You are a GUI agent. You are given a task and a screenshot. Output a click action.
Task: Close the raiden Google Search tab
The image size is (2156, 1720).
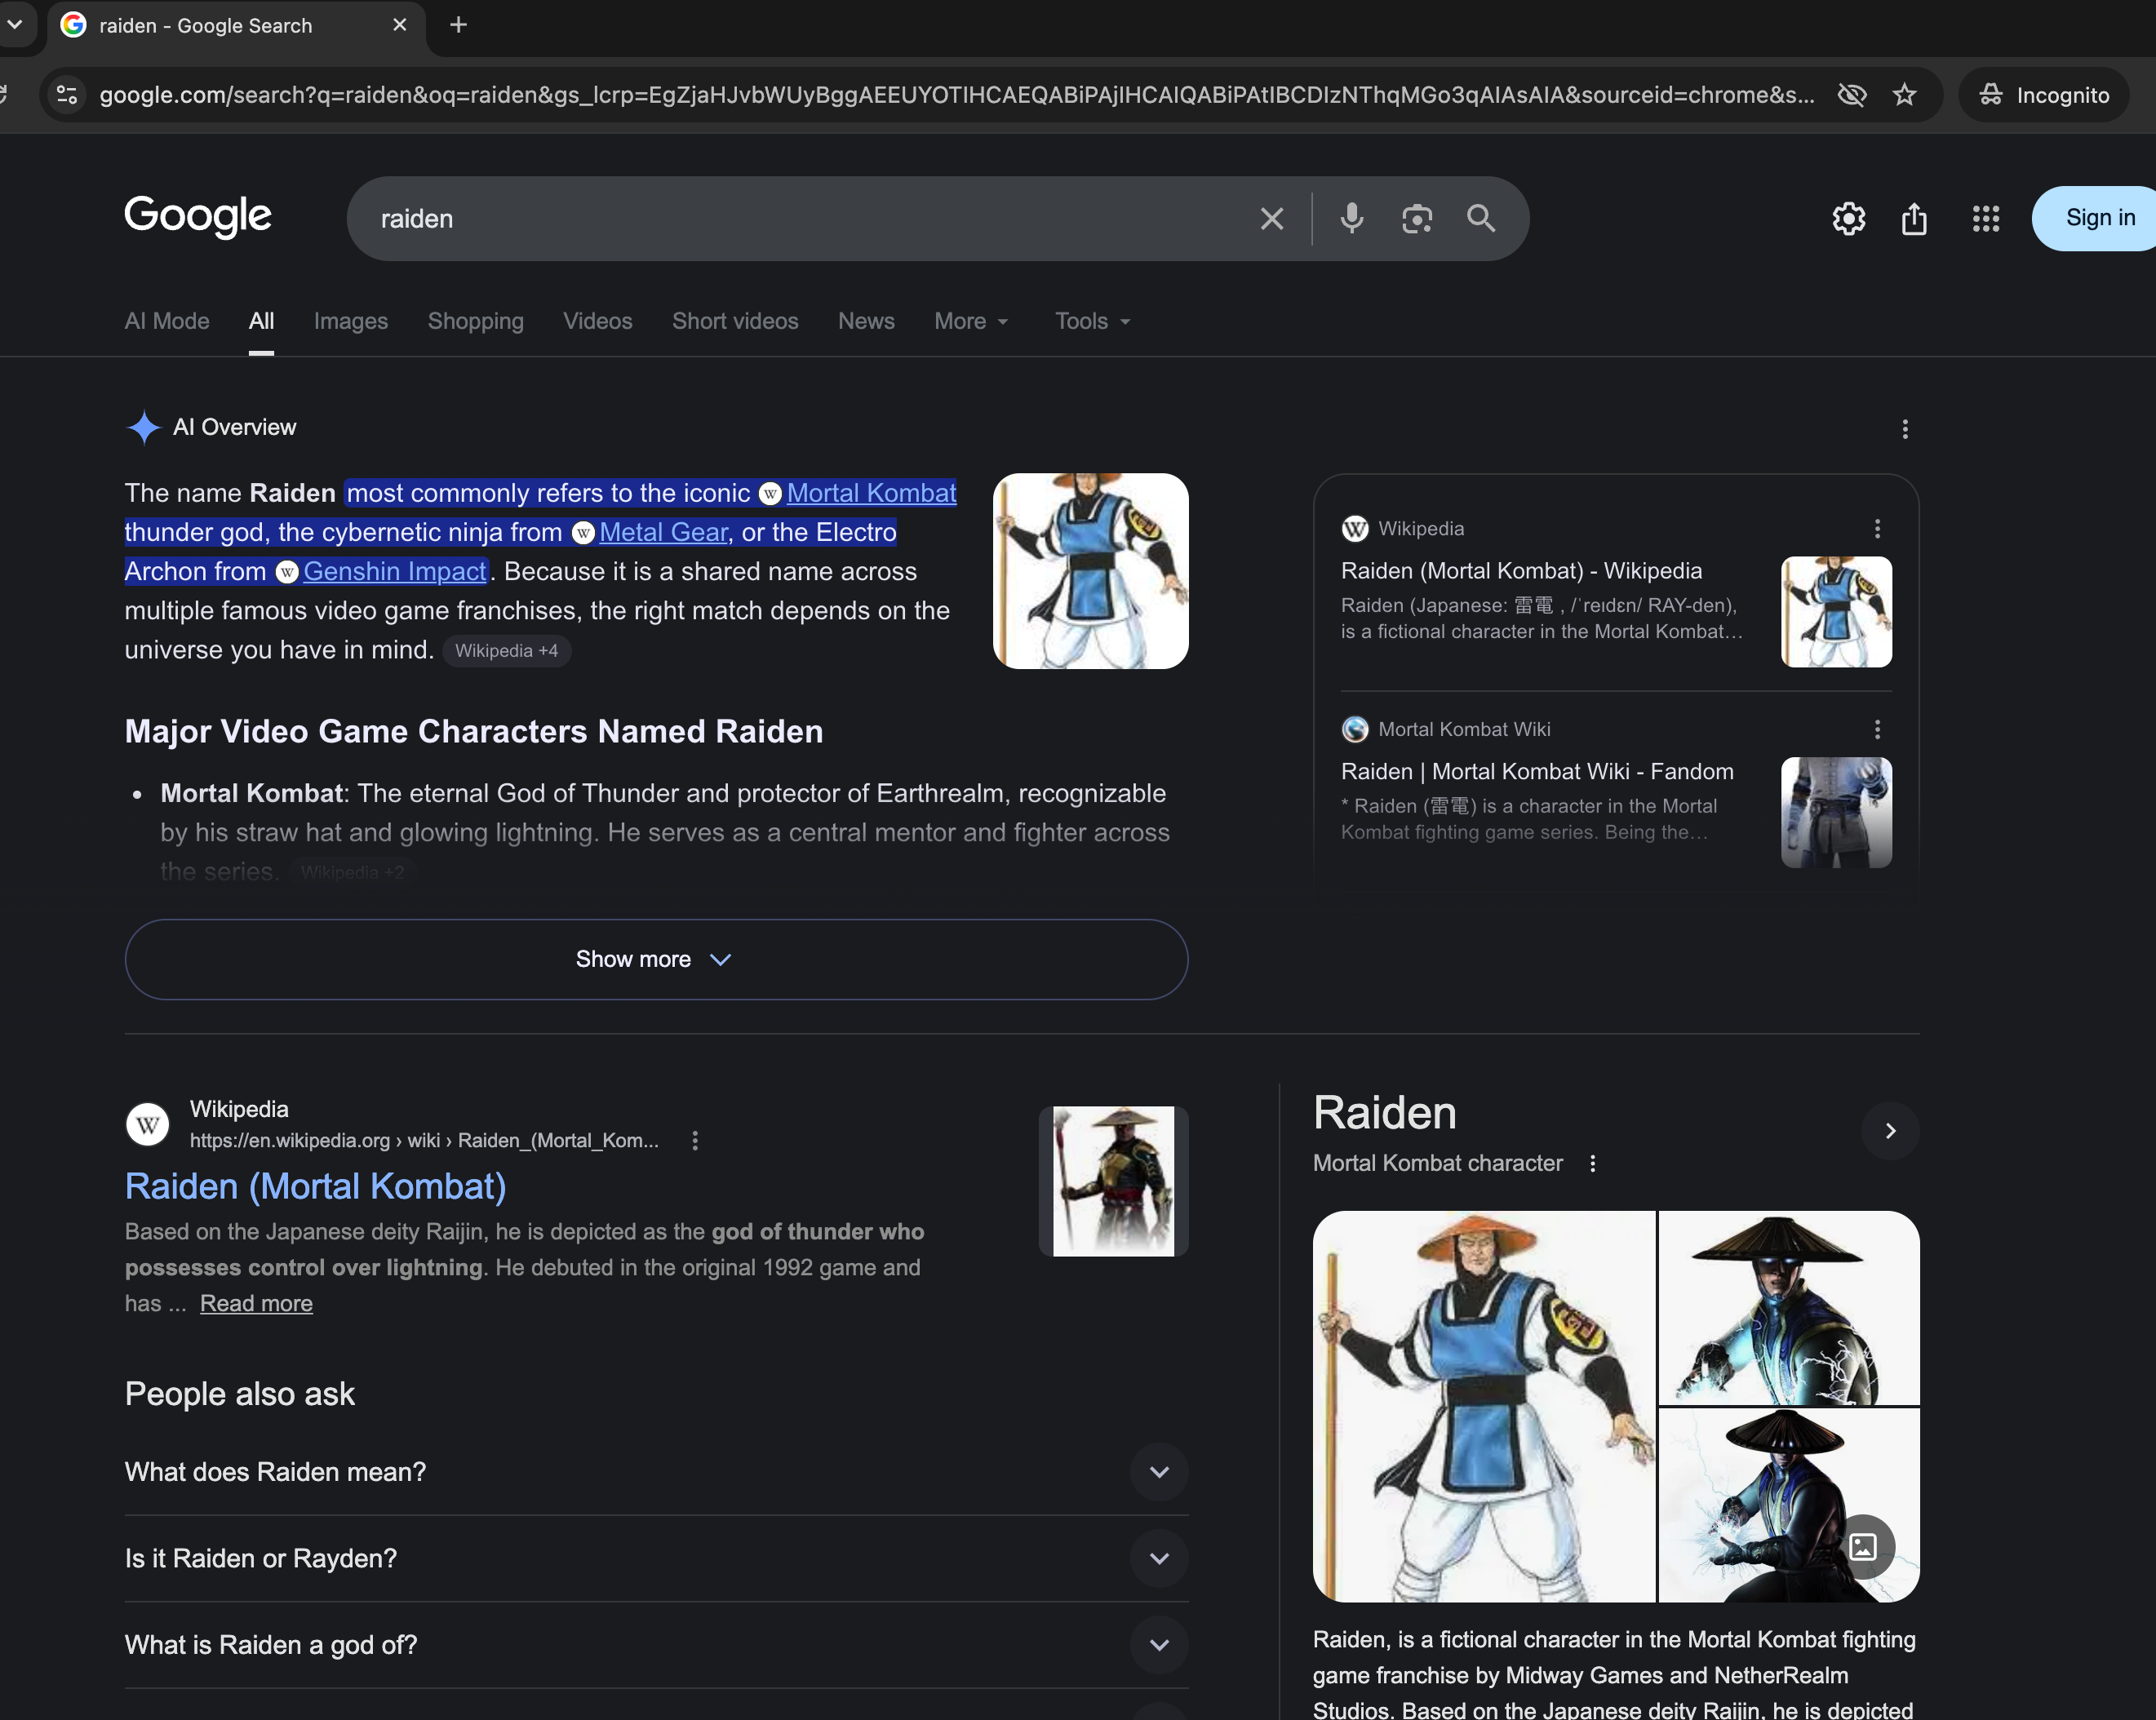[400, 25]
